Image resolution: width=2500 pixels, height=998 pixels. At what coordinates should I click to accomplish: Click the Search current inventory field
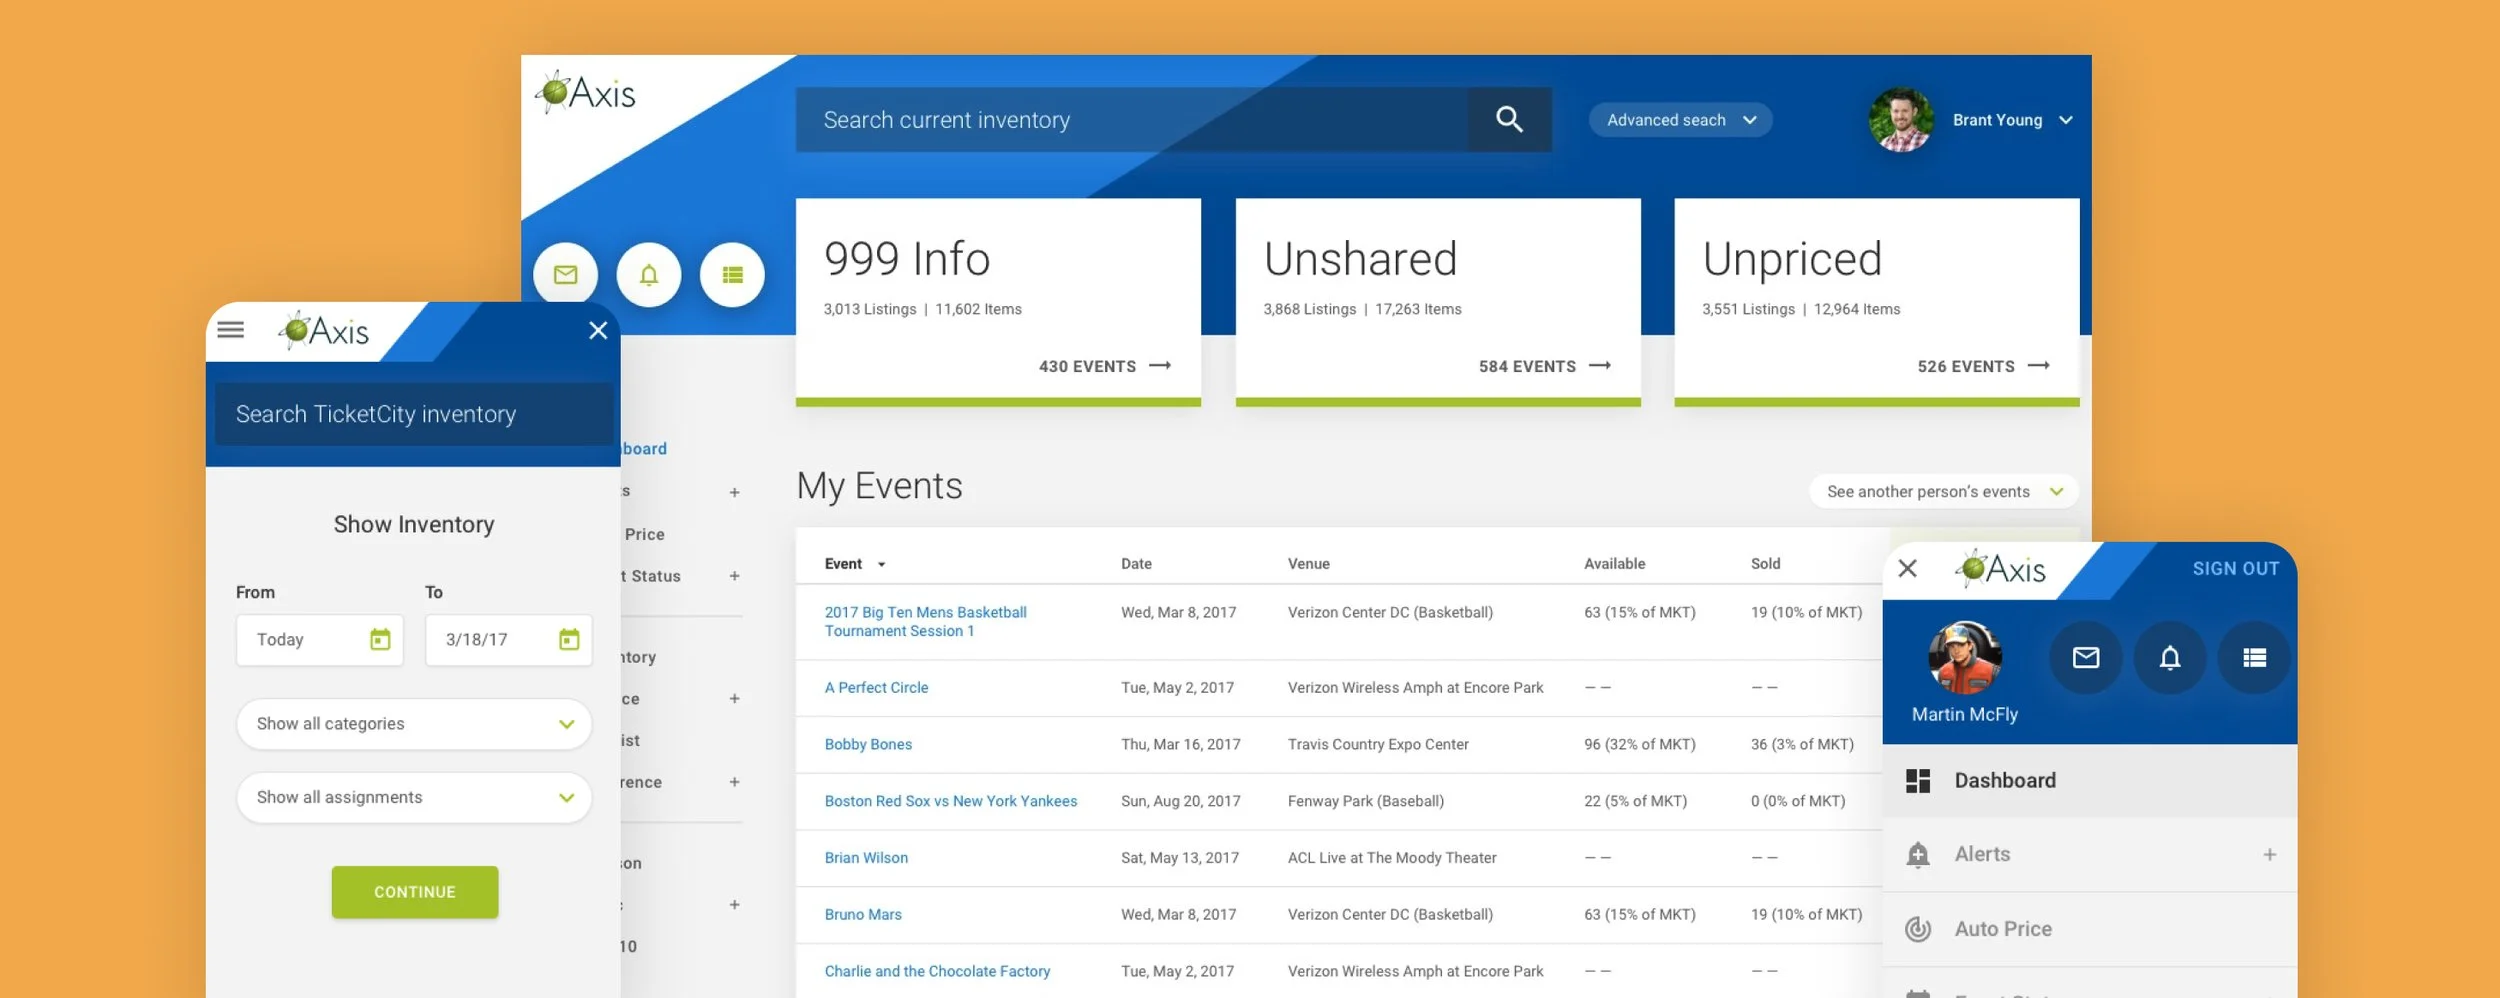tap(1132, 120)
